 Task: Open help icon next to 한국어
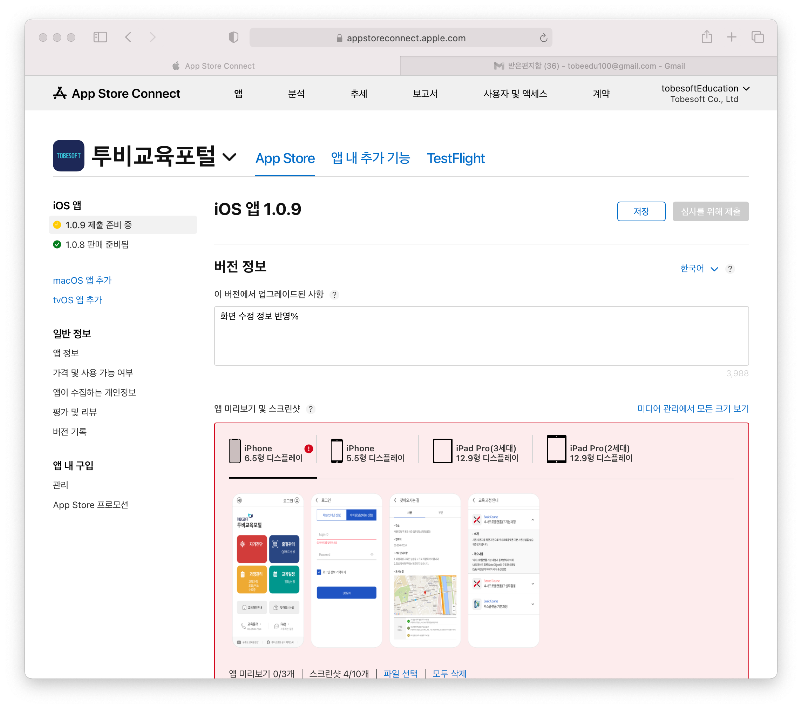click(x=730, y=269)
